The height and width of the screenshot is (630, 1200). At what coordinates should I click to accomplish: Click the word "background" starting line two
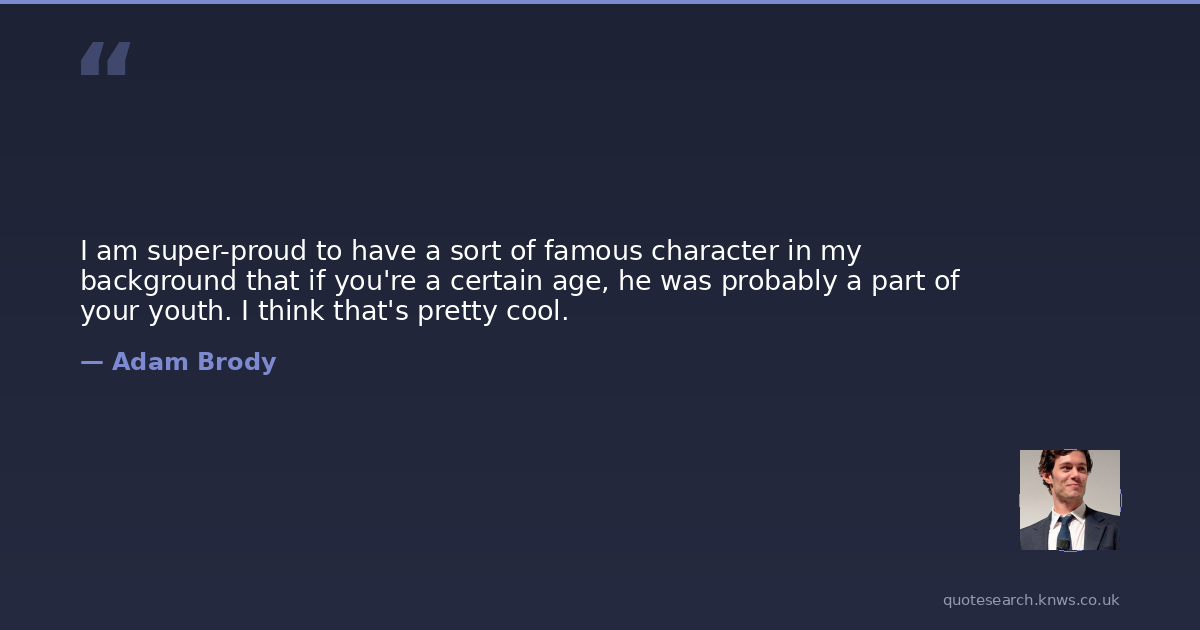pyautogui.click(x=159, y=281)
